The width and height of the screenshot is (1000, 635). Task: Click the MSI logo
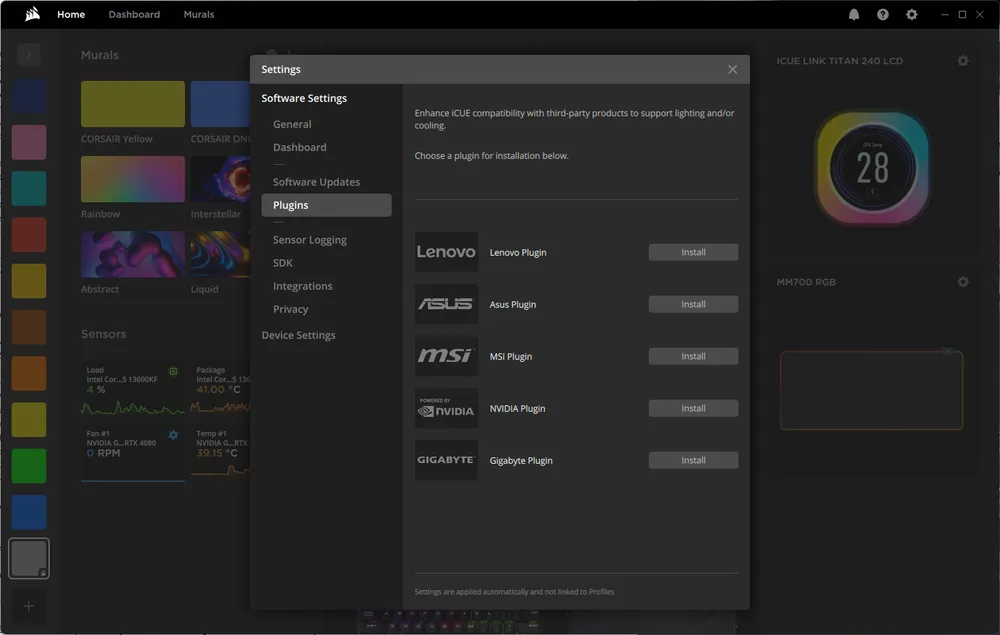point(446,356)
